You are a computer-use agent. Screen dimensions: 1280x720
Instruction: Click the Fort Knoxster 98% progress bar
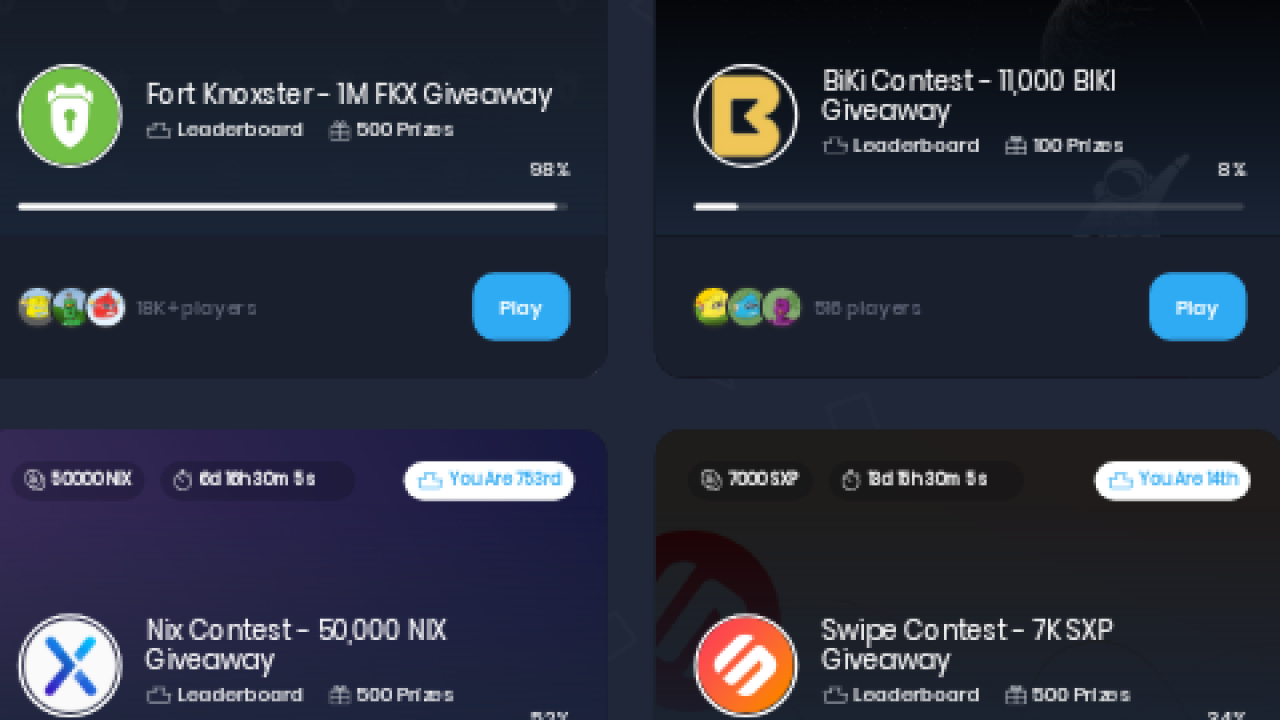tap(293, 207)
